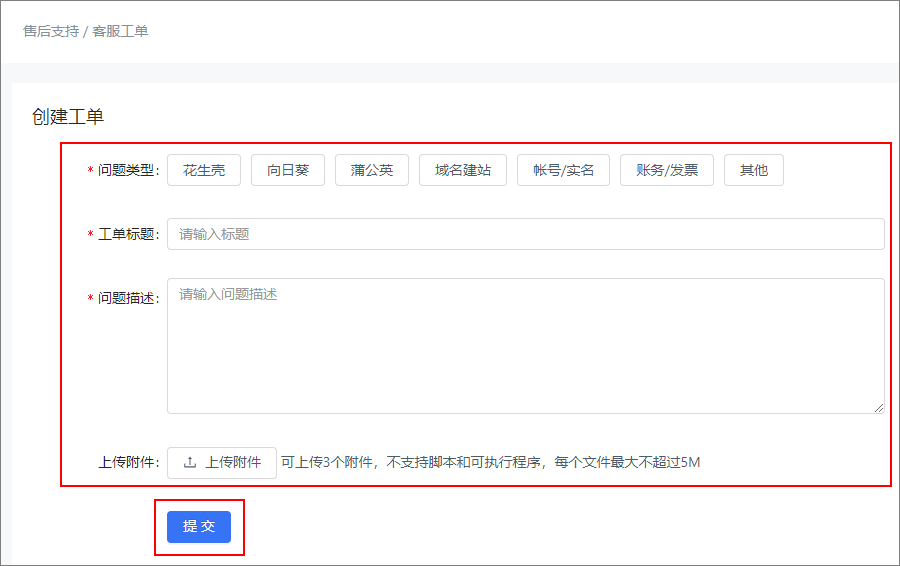Screen dimensions: 900x566
Task: Click the 创建工单 heading text
Action: coord(68,117)
